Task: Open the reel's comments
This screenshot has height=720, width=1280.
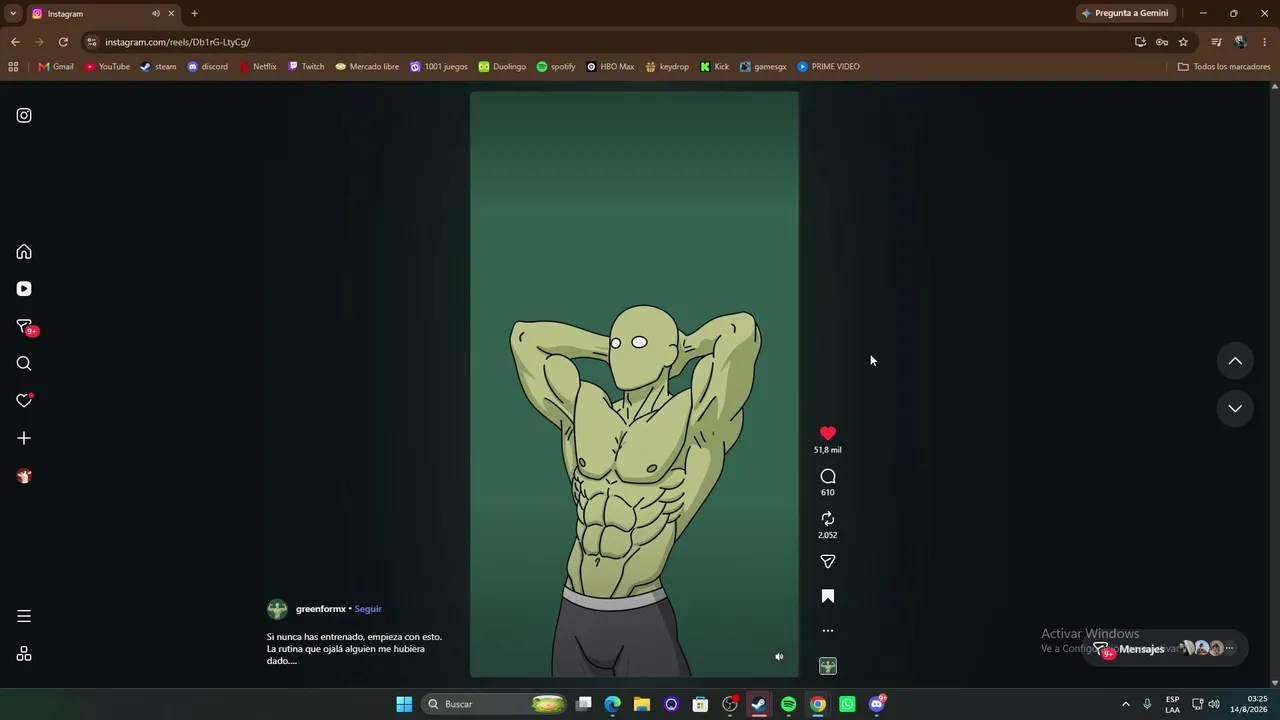Action: click(x=828, y=476)
